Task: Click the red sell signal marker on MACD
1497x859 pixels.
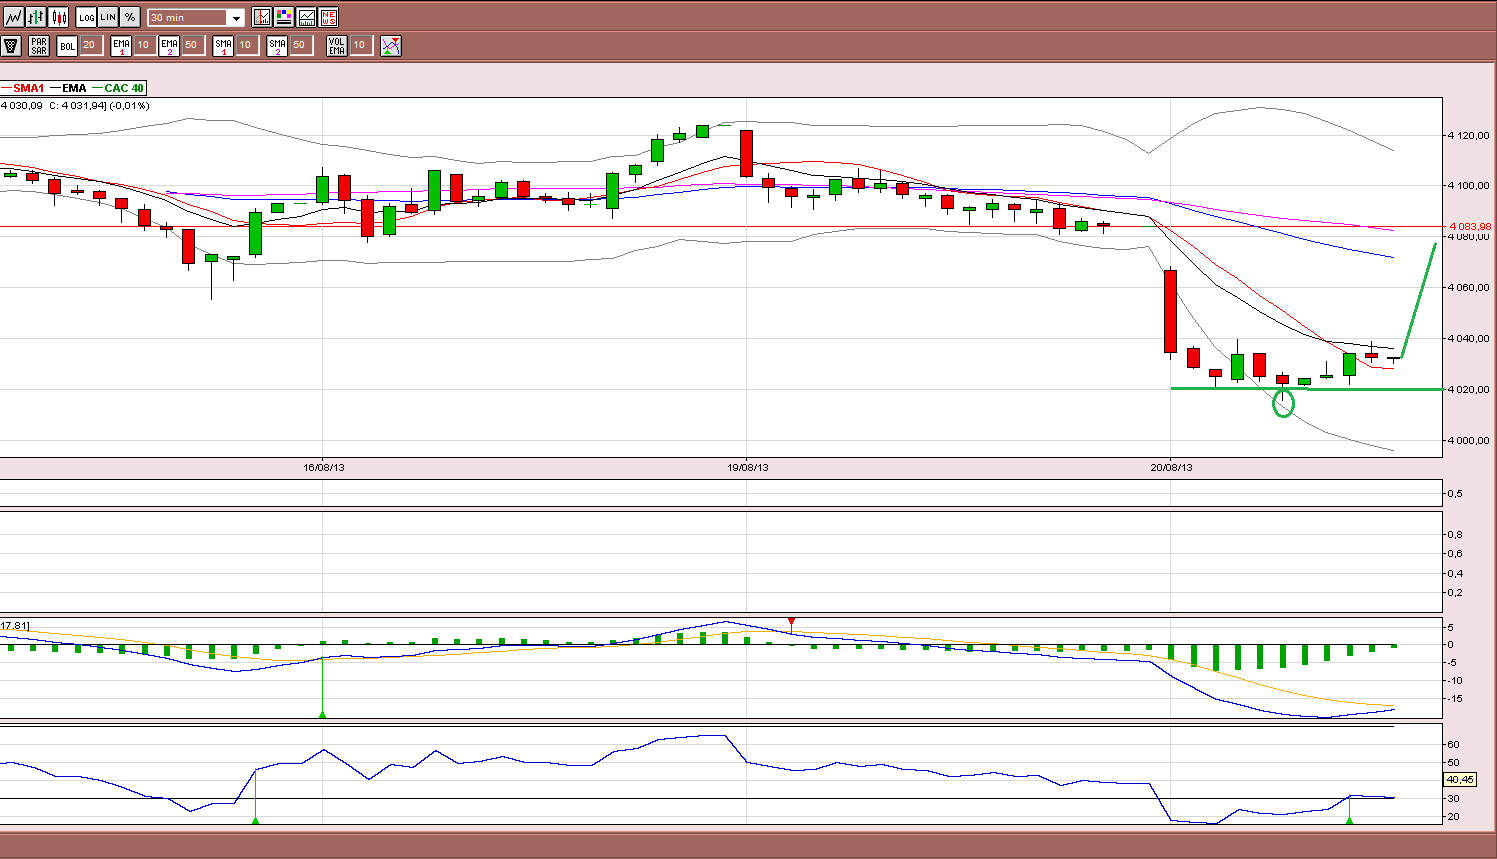Action: click(791, 622)
